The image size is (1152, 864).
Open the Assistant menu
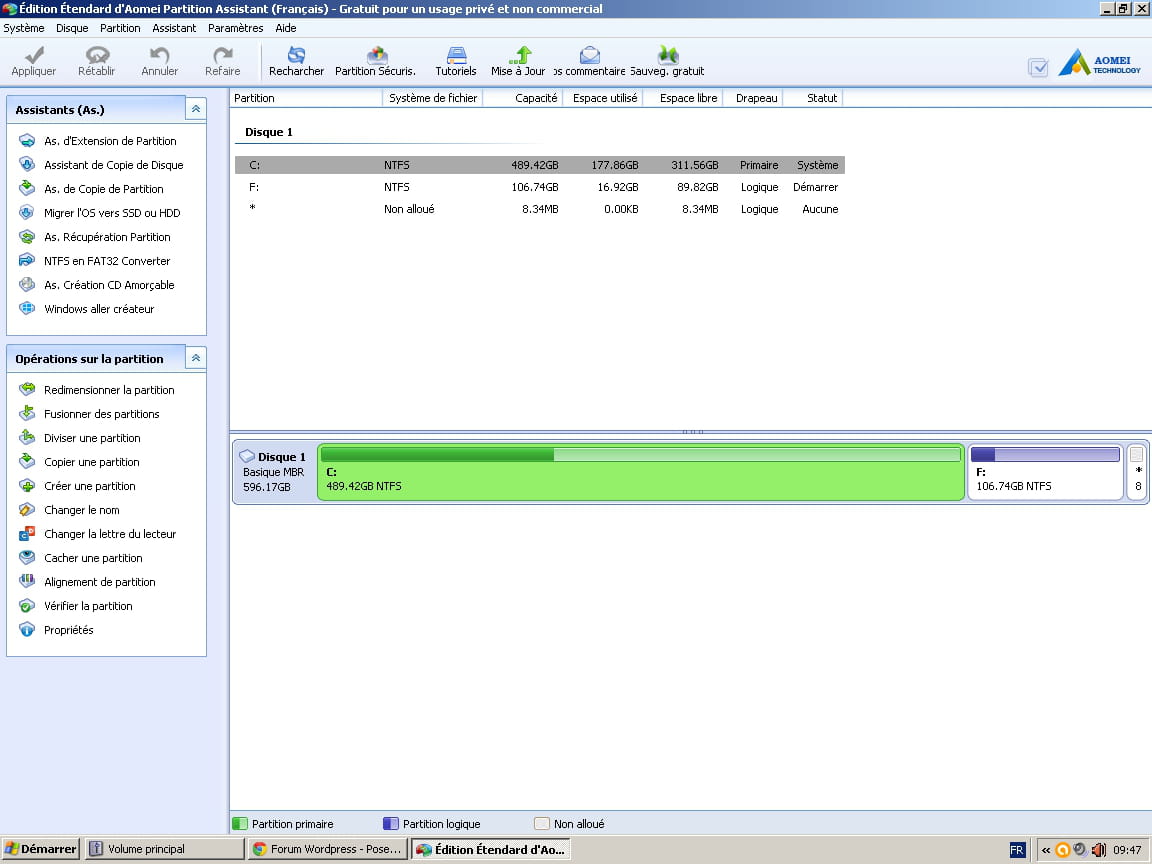[x=174, y=28]
